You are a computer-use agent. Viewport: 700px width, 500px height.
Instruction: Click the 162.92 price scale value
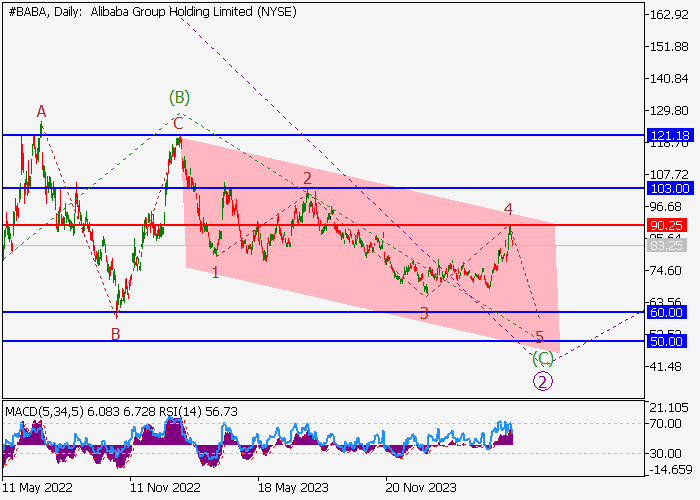coord(670,15)
